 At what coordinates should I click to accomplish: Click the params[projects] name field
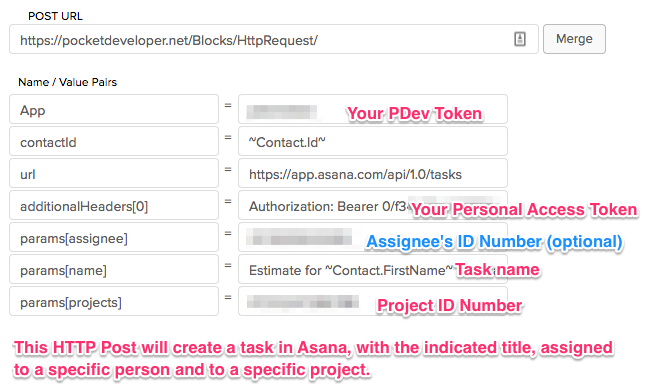114,302
